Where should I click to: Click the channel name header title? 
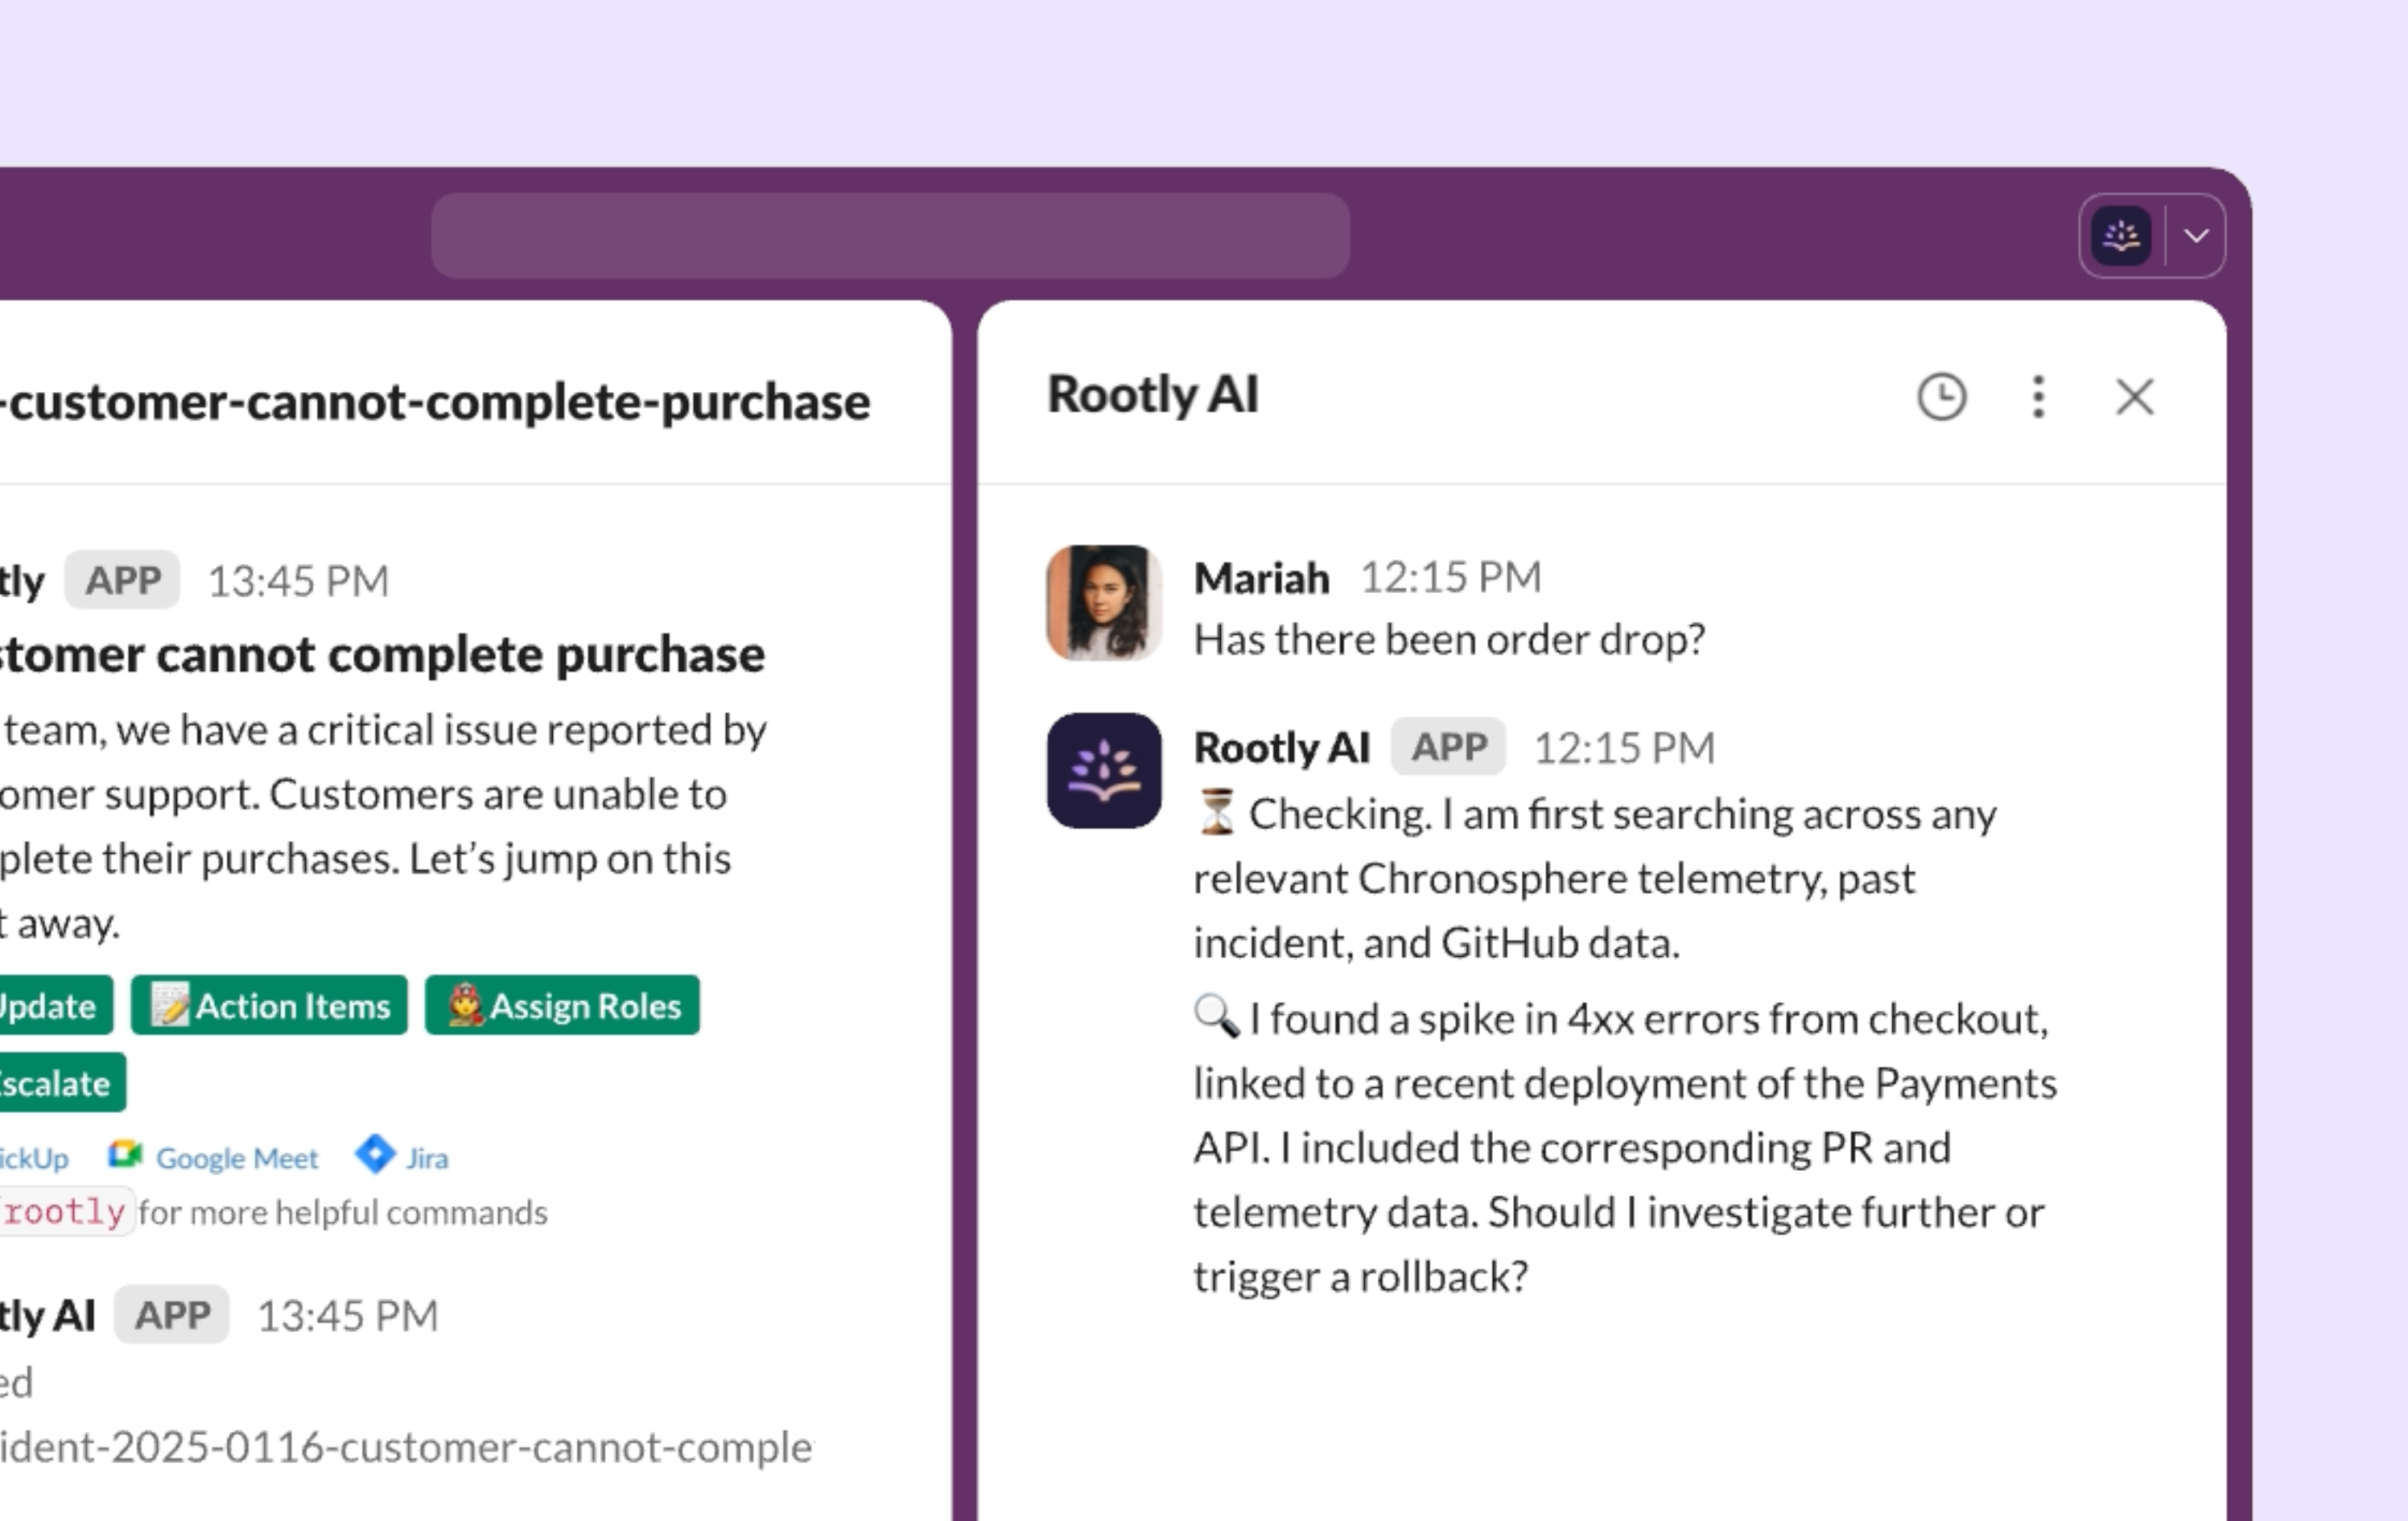[x=436, y=402]
